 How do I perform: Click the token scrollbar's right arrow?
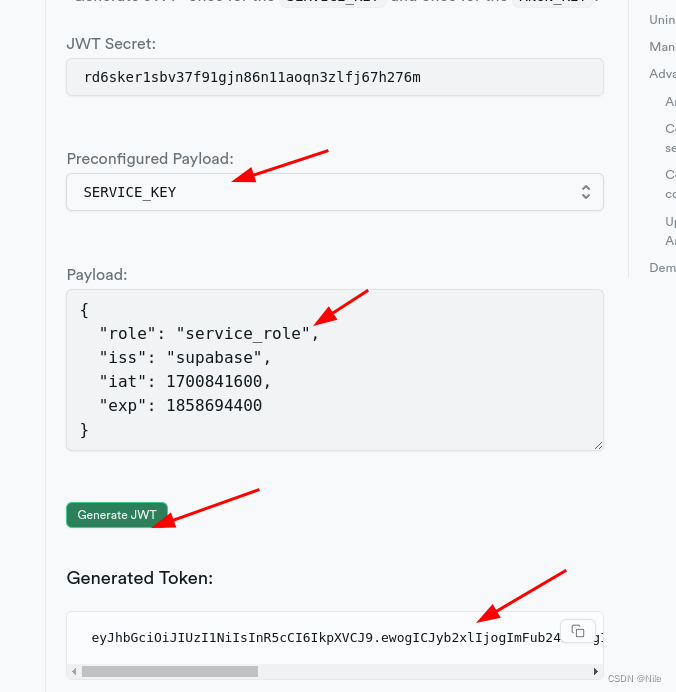[x=595, y=671]
